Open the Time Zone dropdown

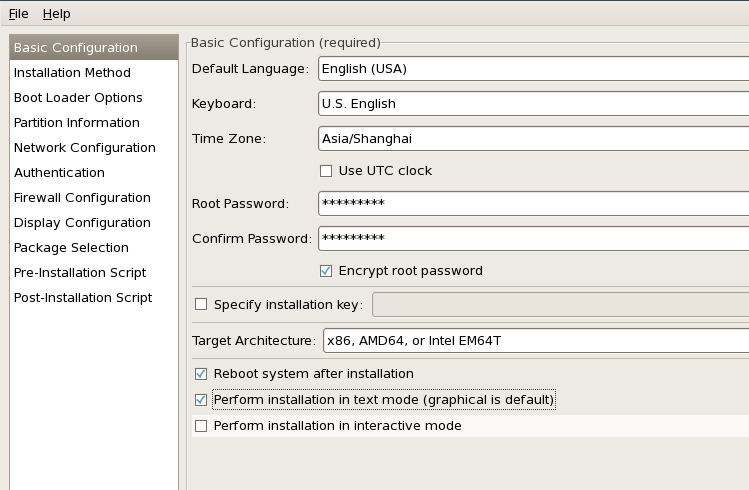click(532, 139)
